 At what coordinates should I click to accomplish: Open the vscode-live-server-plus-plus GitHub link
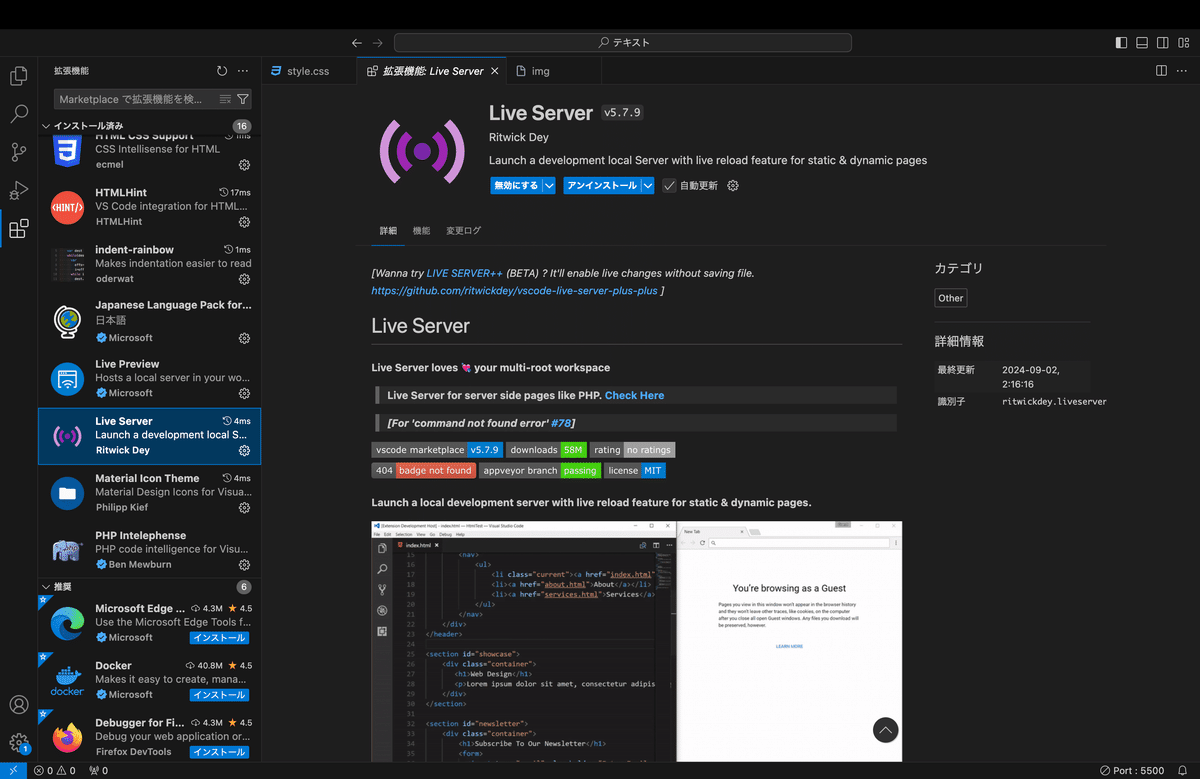coord(514,291)
